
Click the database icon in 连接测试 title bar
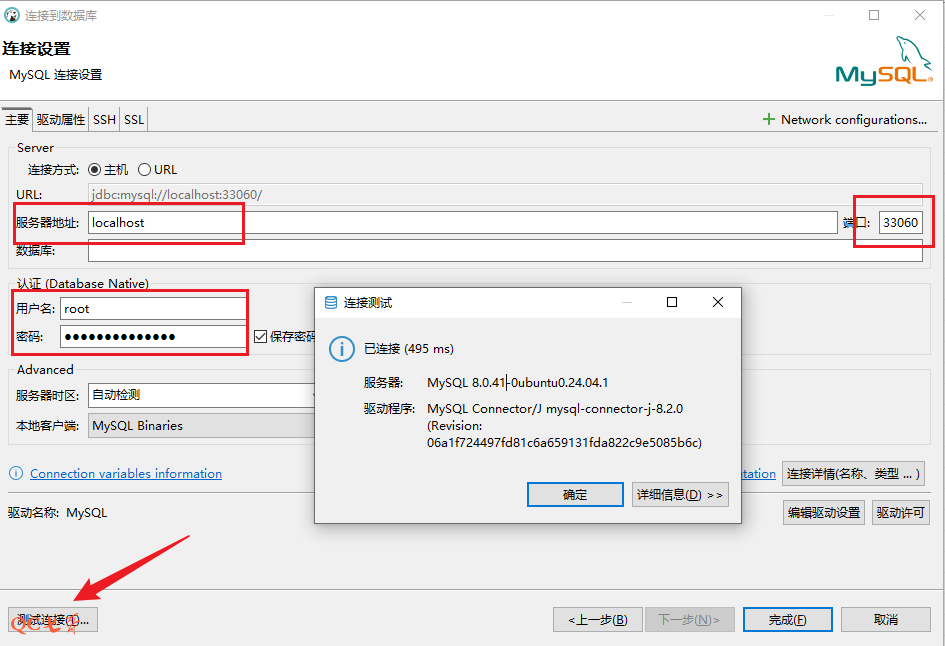(331, 302)
